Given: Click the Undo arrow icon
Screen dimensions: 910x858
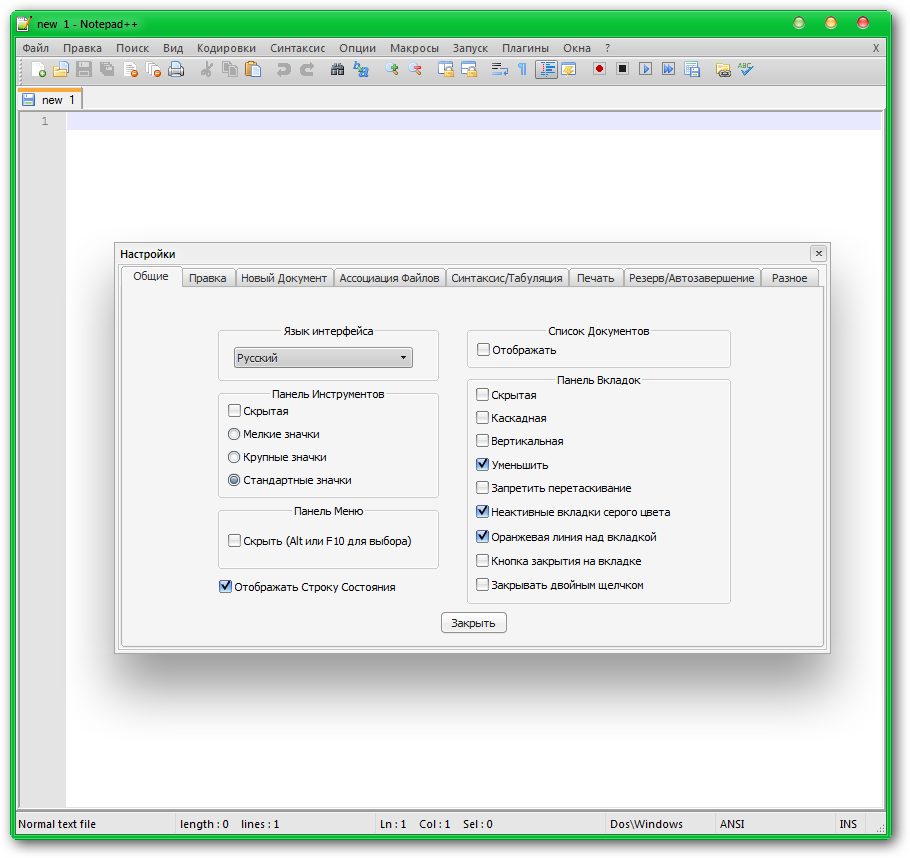Looking at the screenshot, I should click(x=283, y=70).
